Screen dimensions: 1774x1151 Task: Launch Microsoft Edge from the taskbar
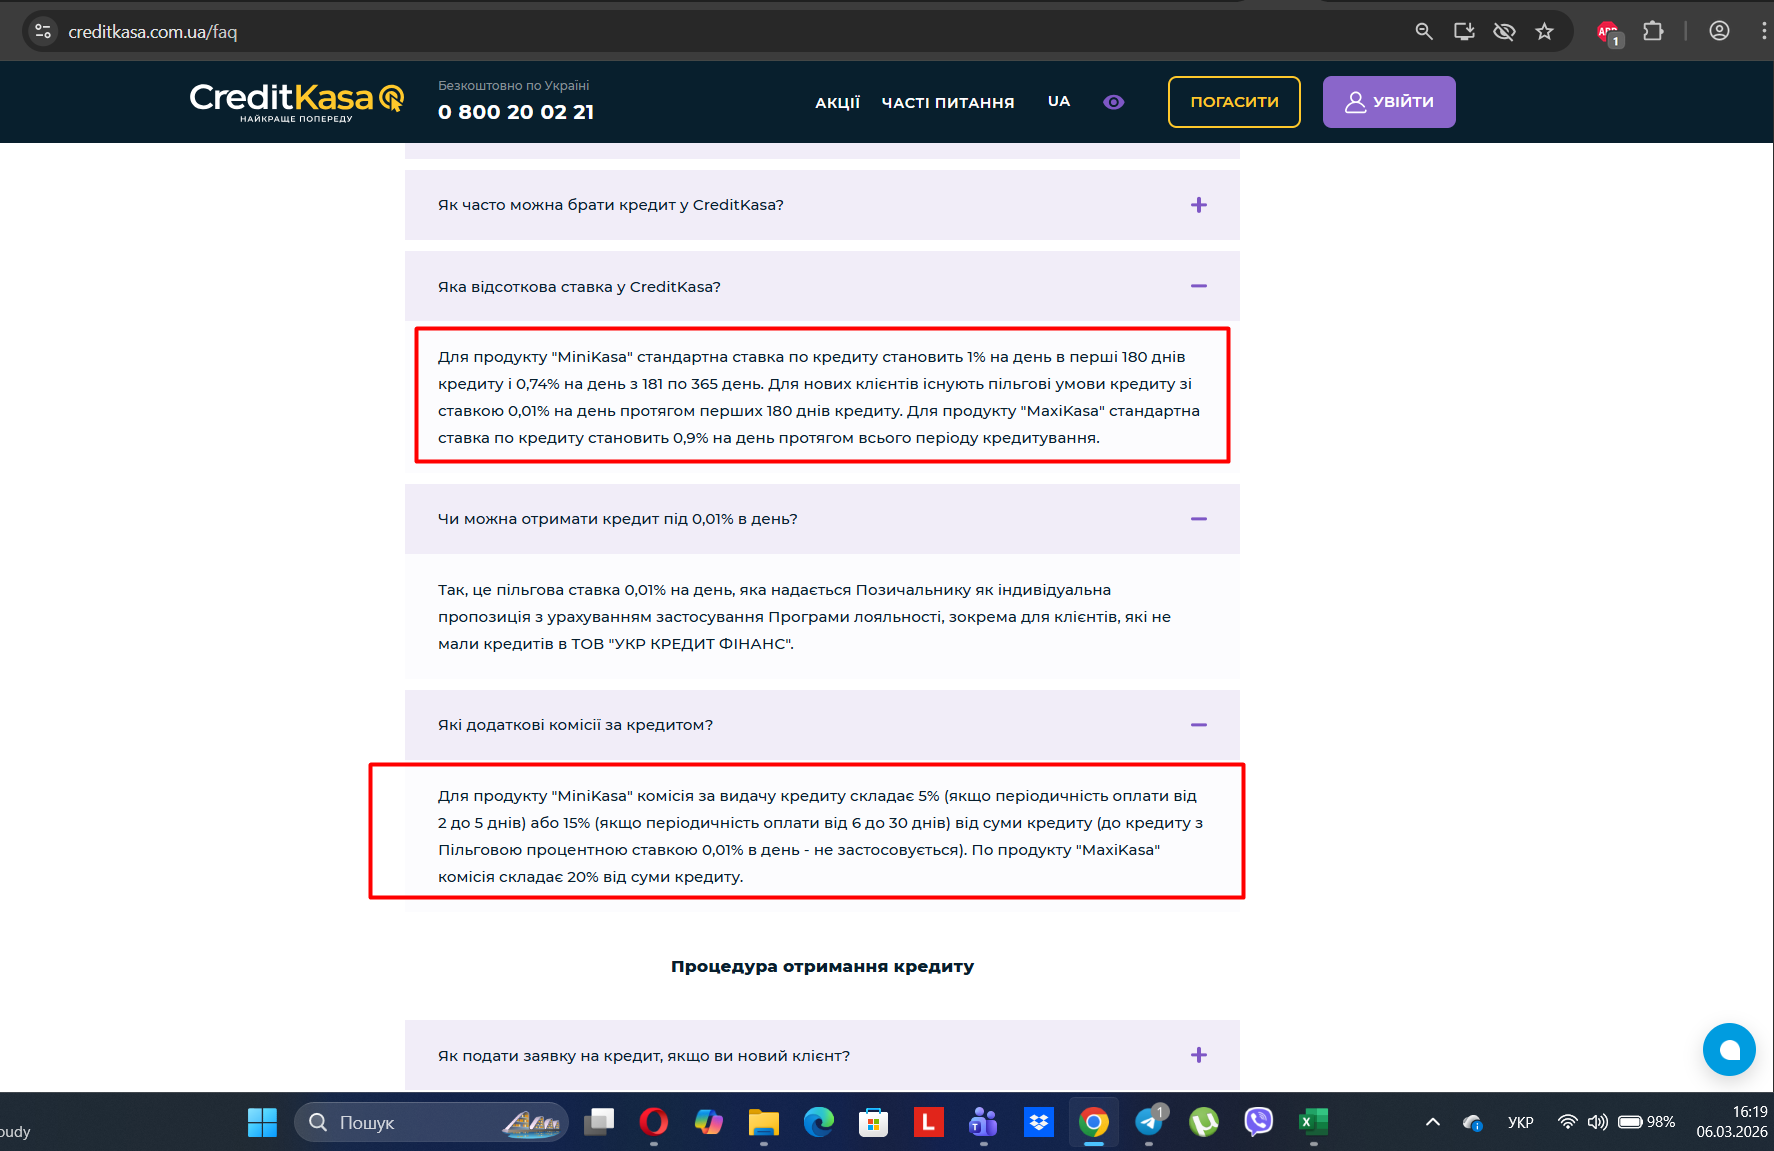tap(819, 1123)
